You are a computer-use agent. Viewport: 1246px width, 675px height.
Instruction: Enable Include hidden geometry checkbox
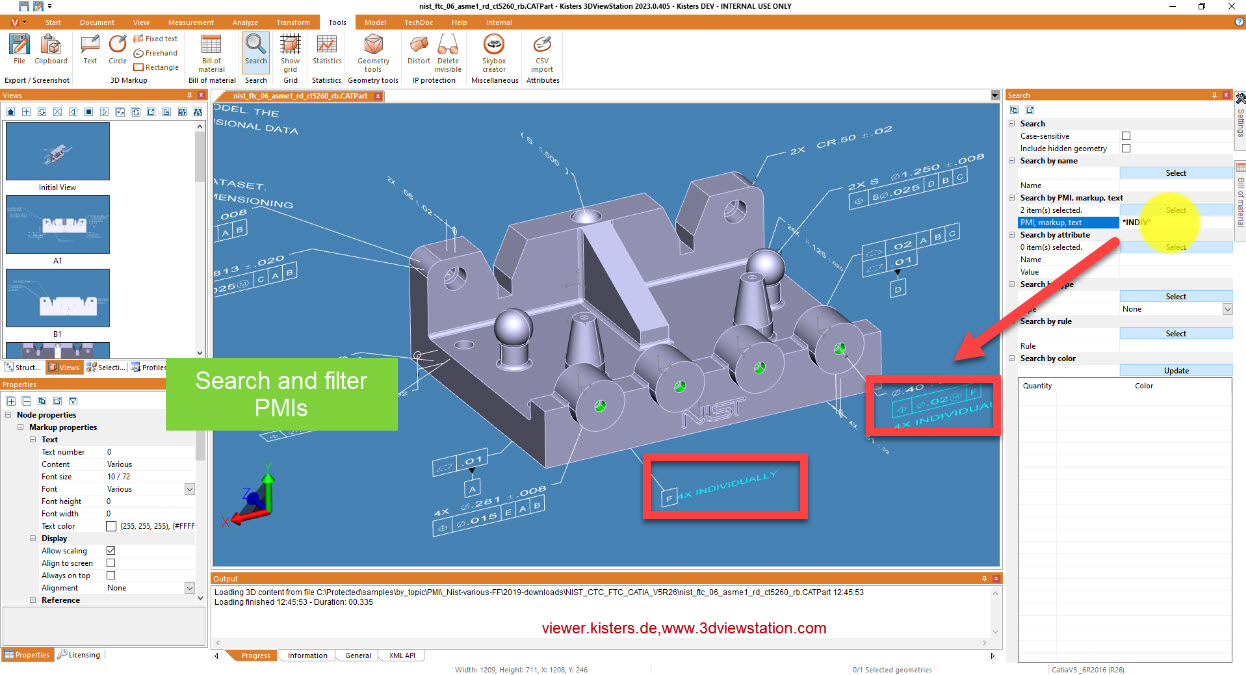coord(1126,148)
